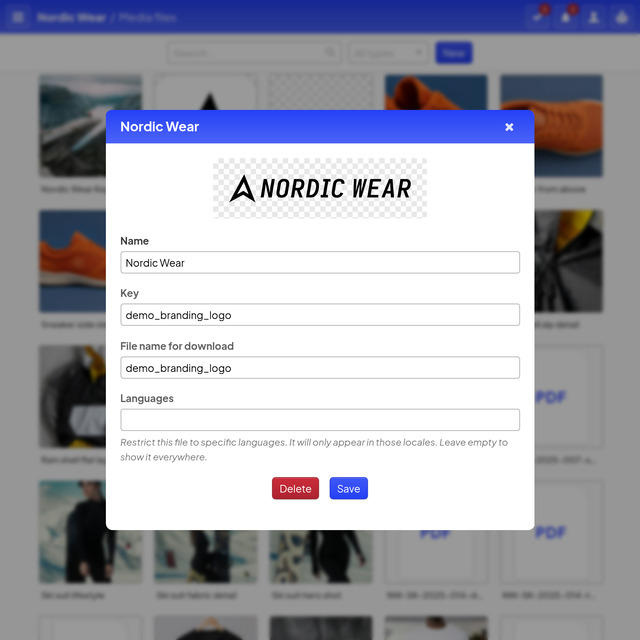Click the rightmost header icon
The image size is (640, 640).
click(x=622, y=17)
